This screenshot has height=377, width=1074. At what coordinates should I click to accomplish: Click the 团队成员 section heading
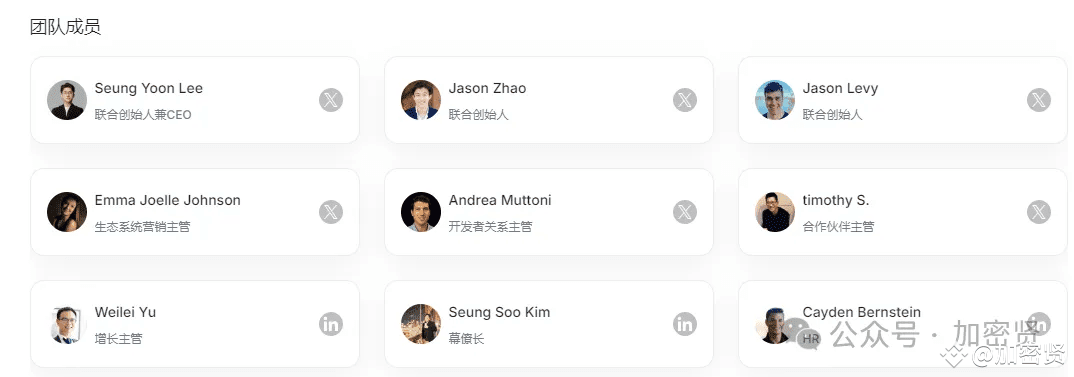[x=65, y=27]
